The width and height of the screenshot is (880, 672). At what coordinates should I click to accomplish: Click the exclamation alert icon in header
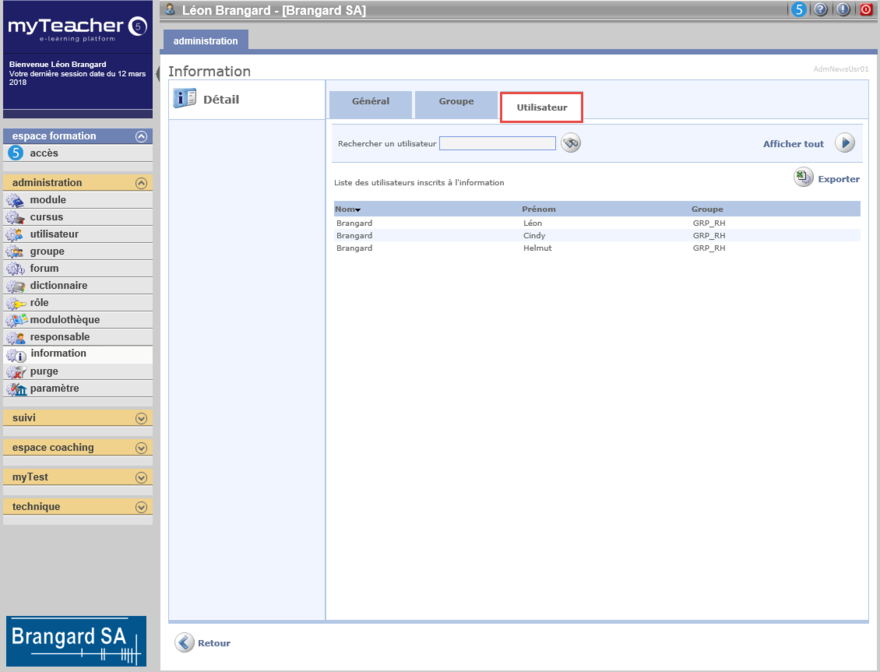click(843, 10)
